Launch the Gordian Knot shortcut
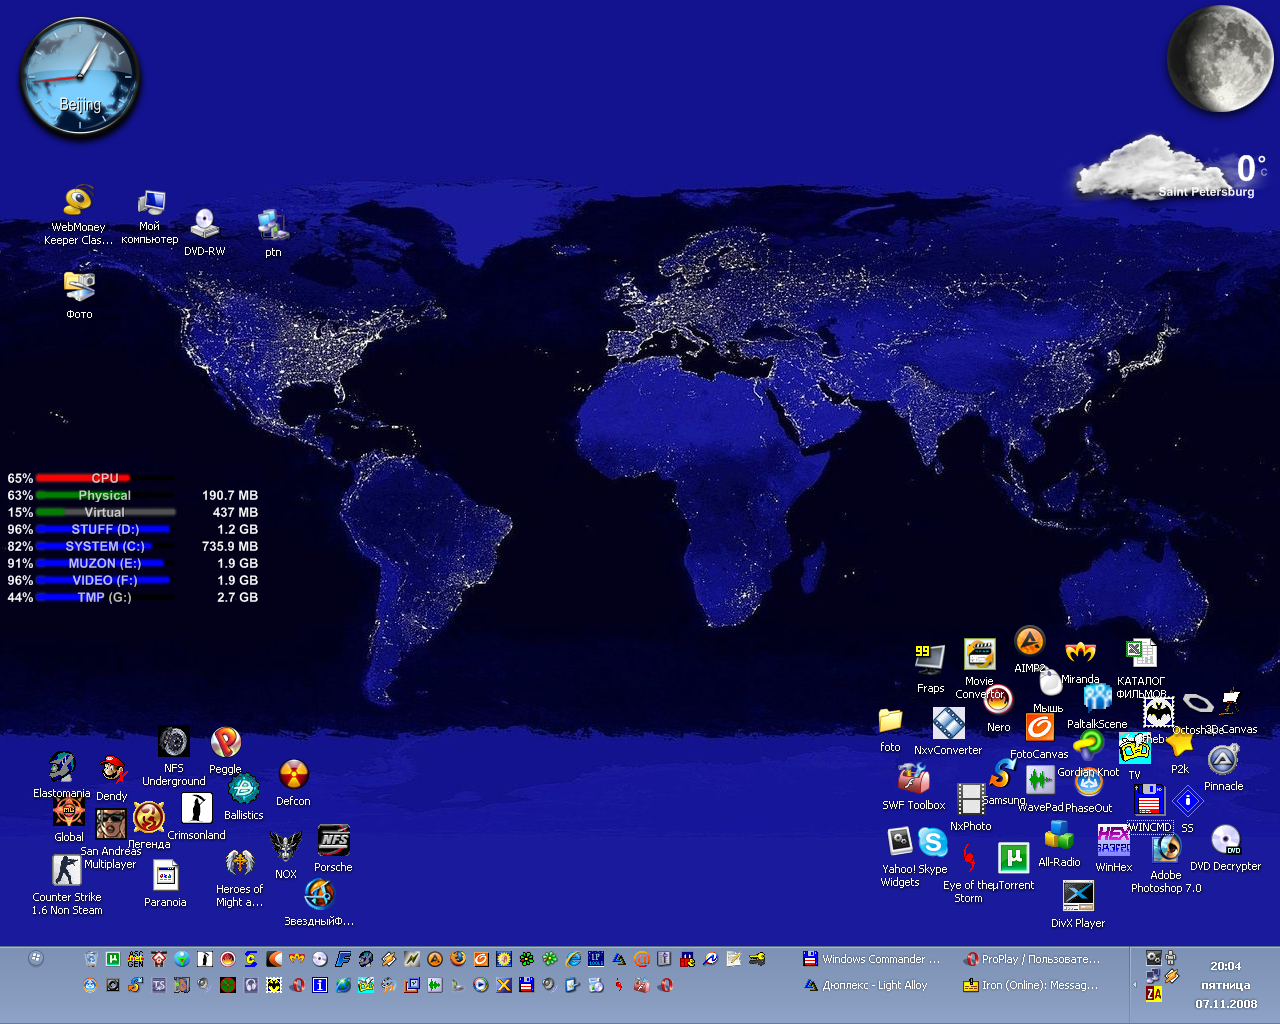 click(x=1088, y=746)
